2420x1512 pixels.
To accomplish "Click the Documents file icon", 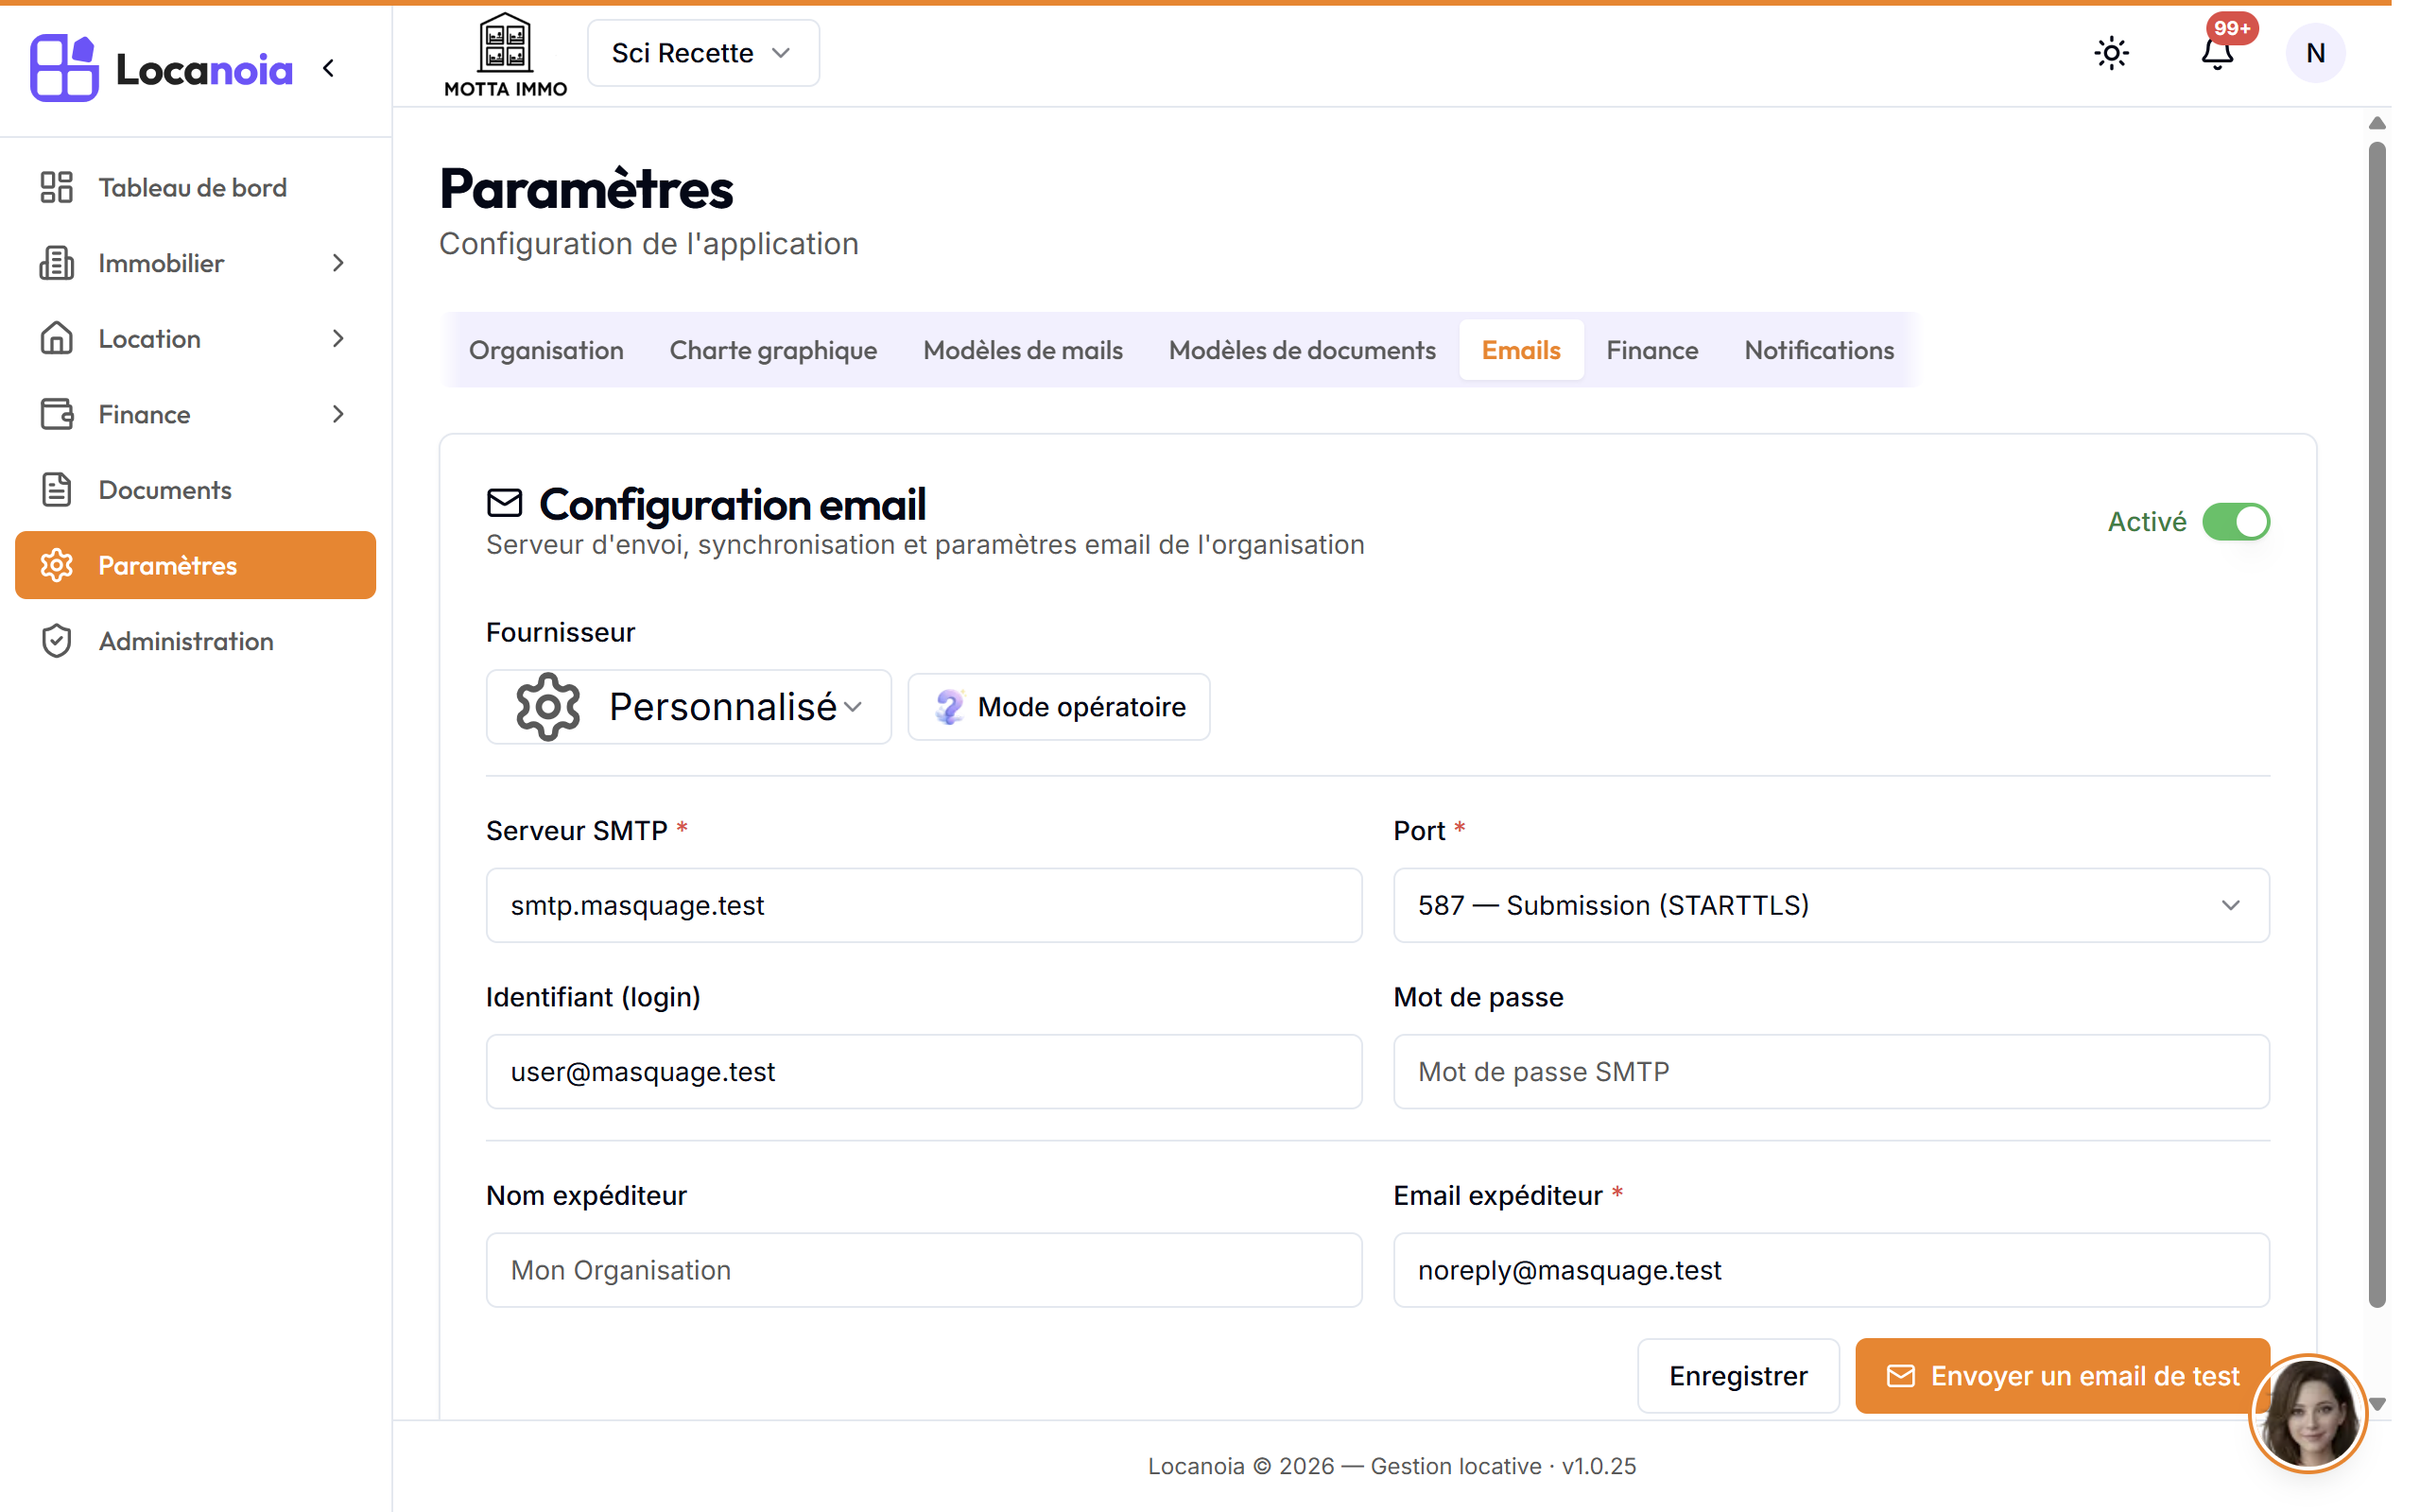I will tap(57, 490).
